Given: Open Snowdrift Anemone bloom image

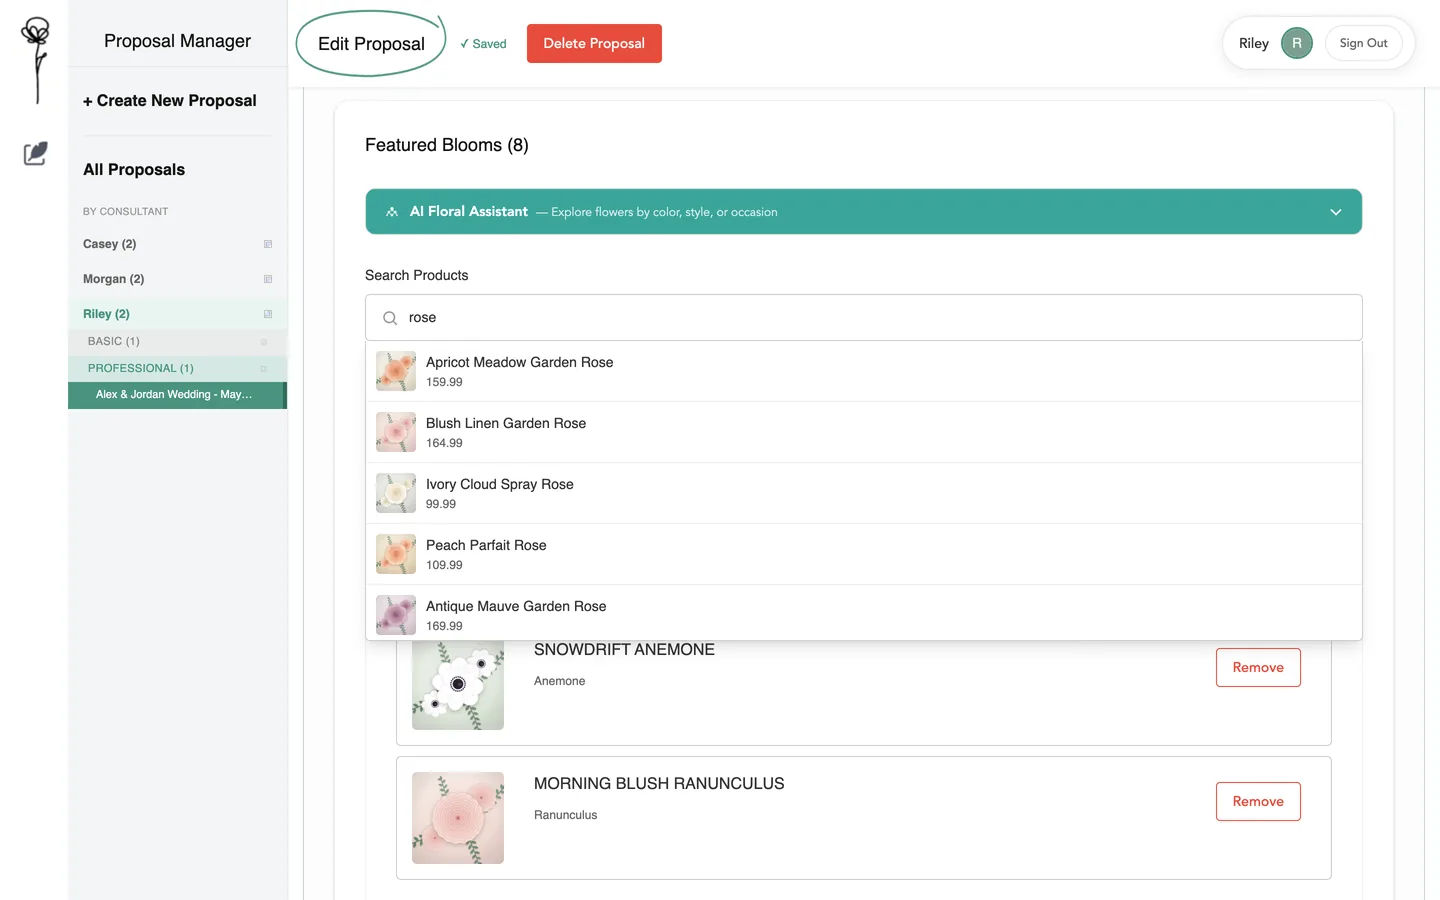Looking at the screenshot, I should coord(458,685).
